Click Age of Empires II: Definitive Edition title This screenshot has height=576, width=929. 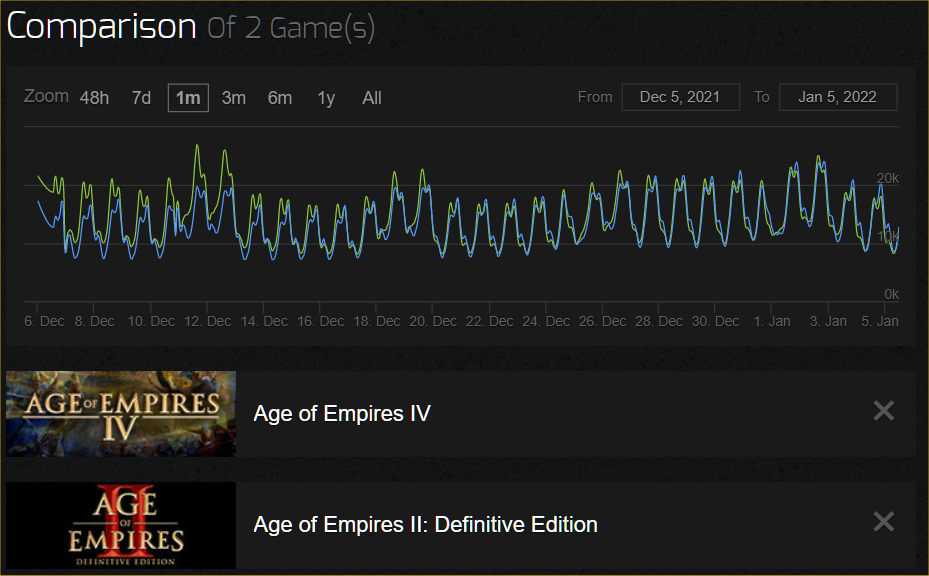[x=425, y=524]
